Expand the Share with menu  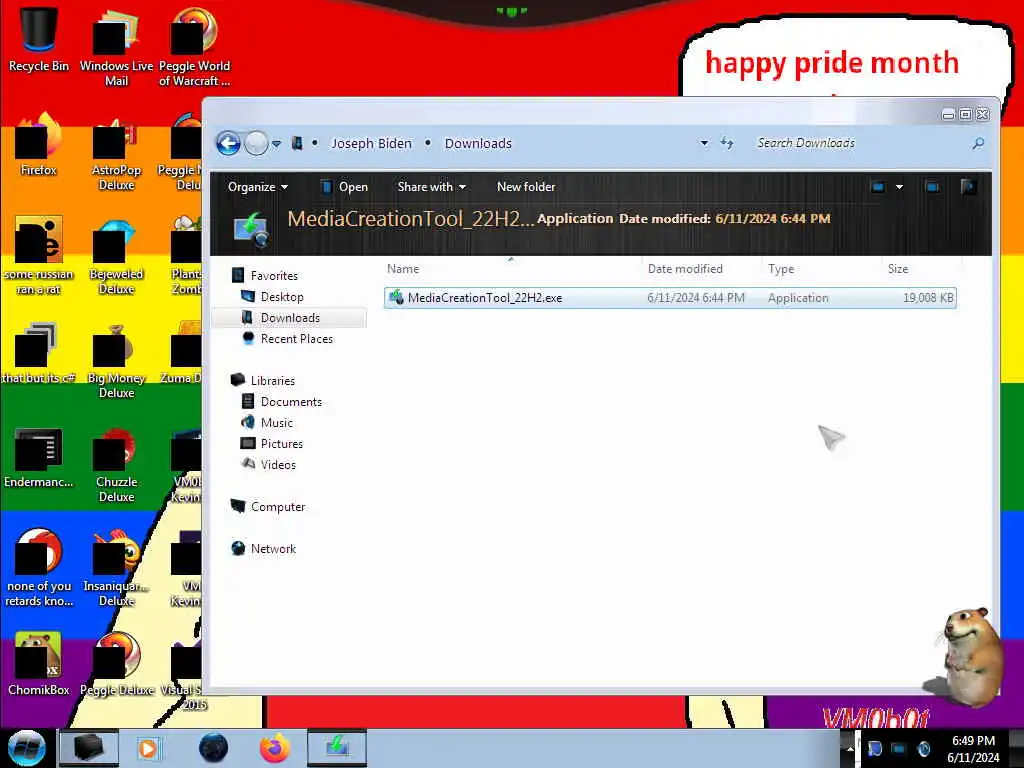coord(432,187)
